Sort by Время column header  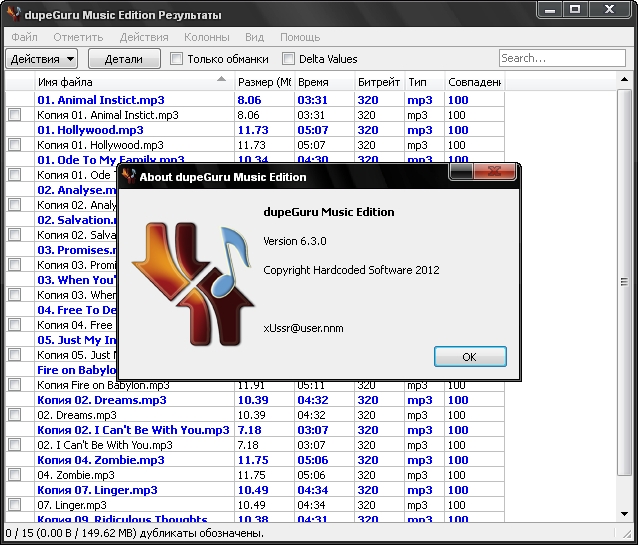pyautogui.click(x=325, y=82)
